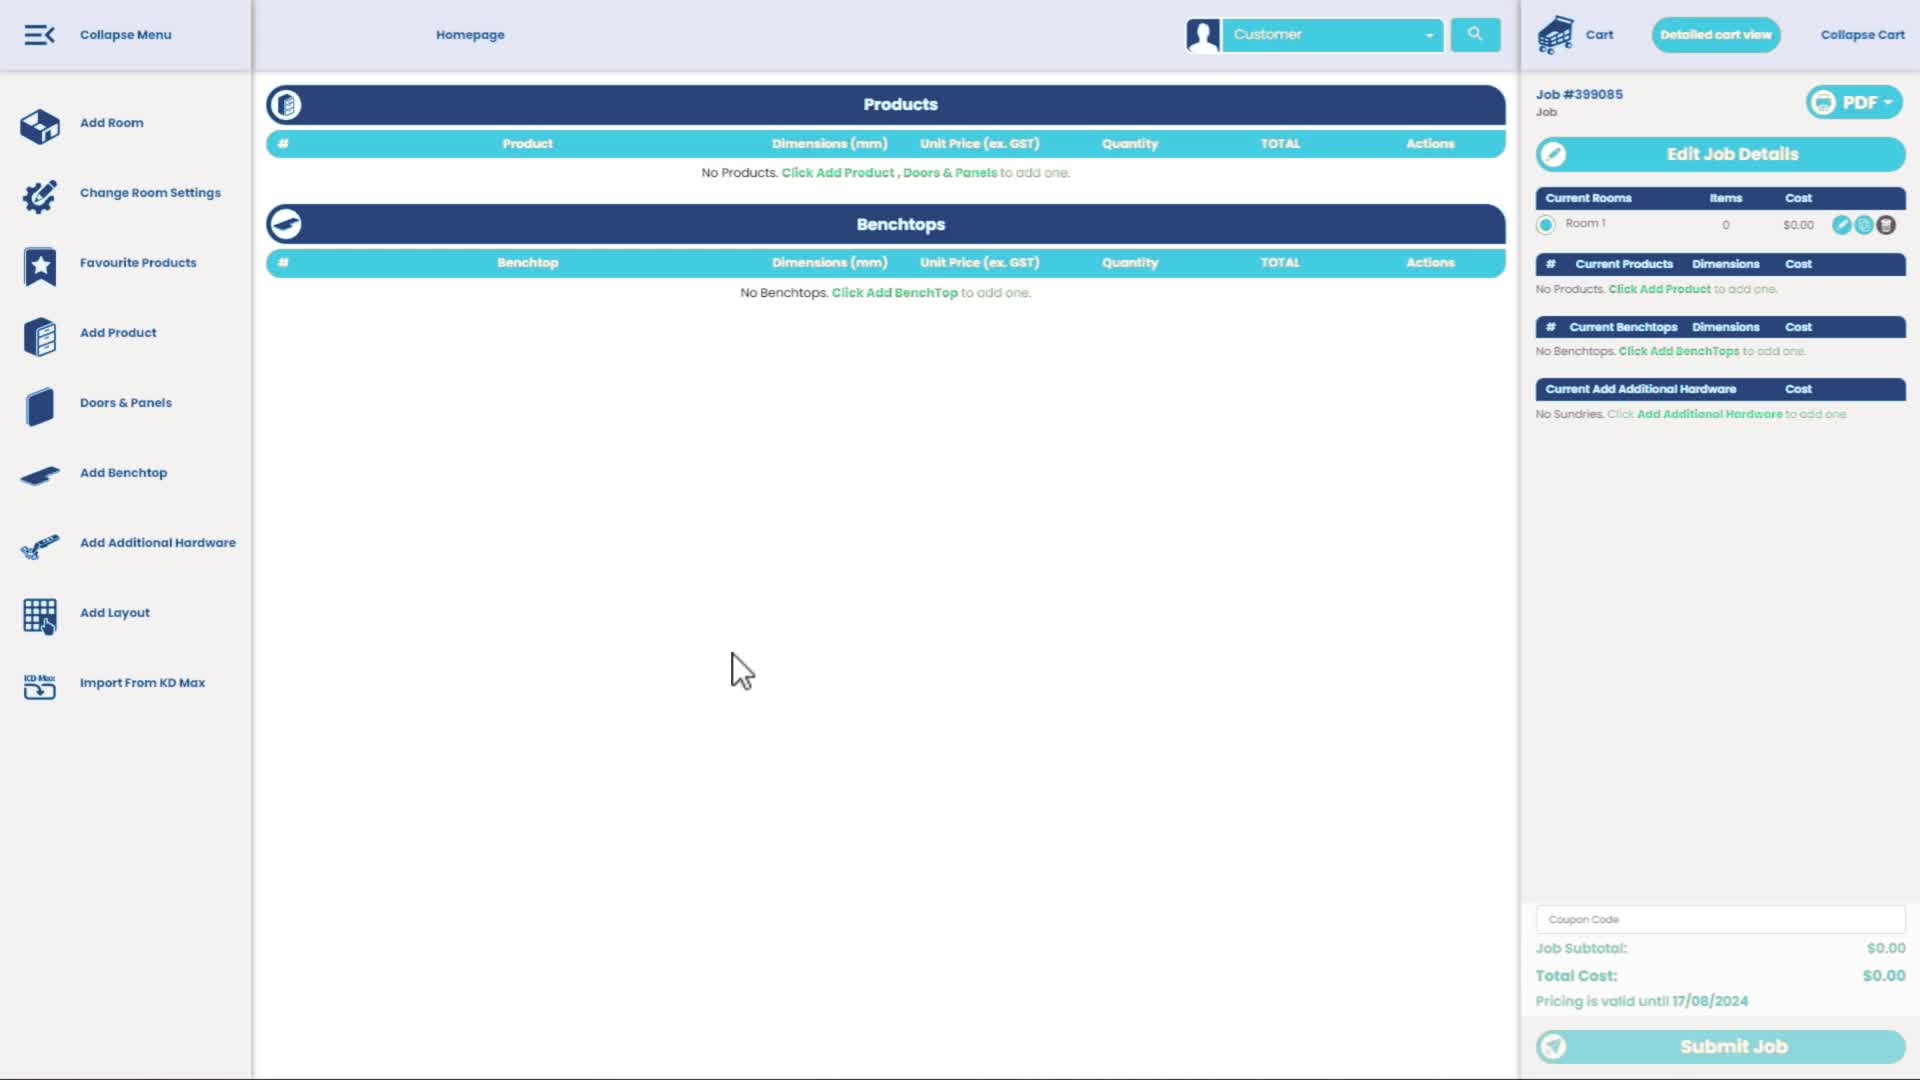This screenshot has width=1920, height=1080.
Task: Select Add Benchtop label in sidebar menu
Action: tap(124, 473)
